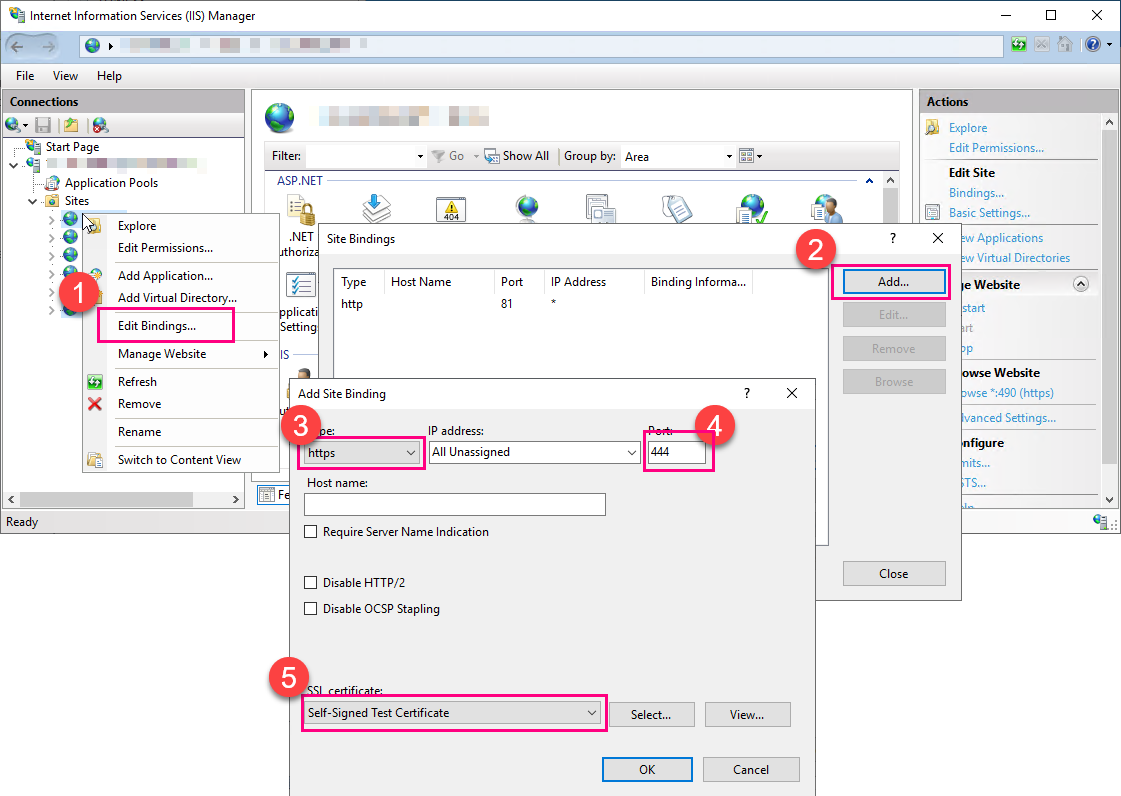Image resolution: width=1121 pixels, height=796 pixels.
Task: Click the Create New Connection globe icon
Action: click(x=13, y=125)
